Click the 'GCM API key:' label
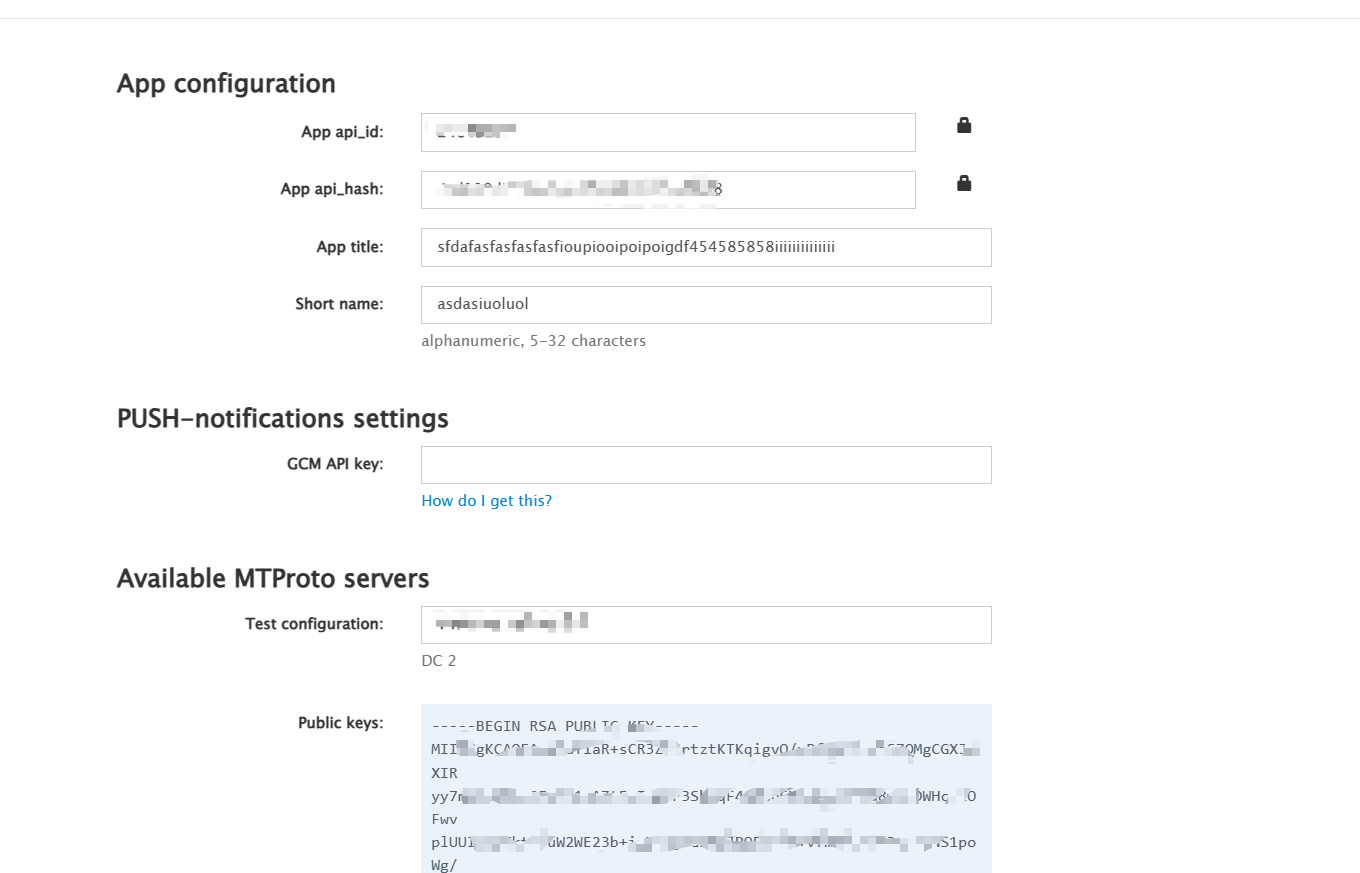1360x873 pixels. [335, 464]
